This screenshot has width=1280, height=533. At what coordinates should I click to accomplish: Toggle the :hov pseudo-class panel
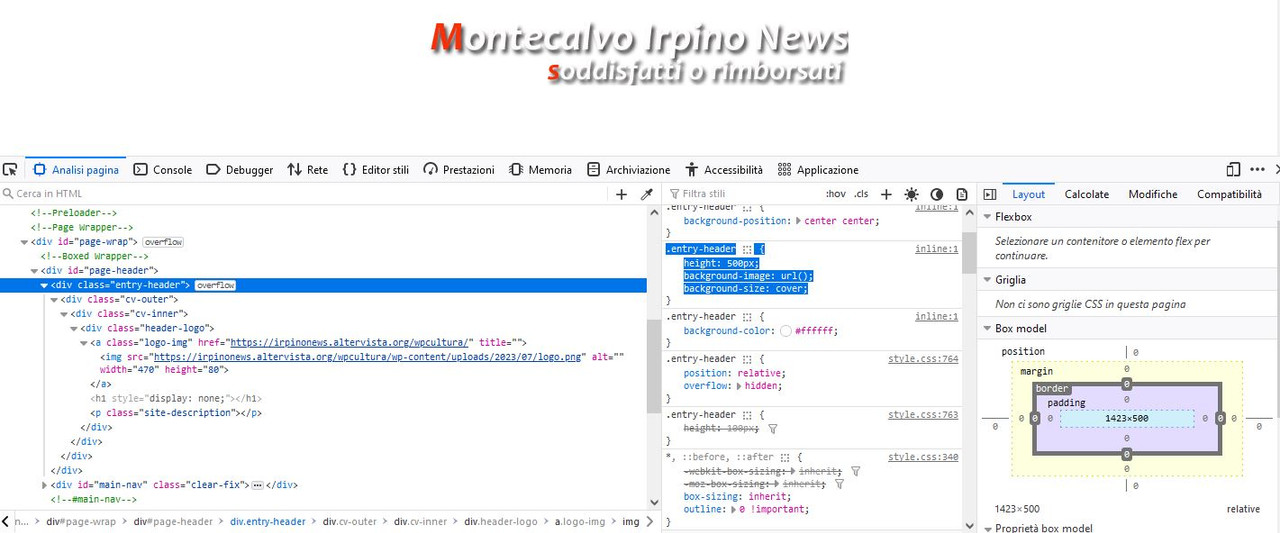(835, 194)
